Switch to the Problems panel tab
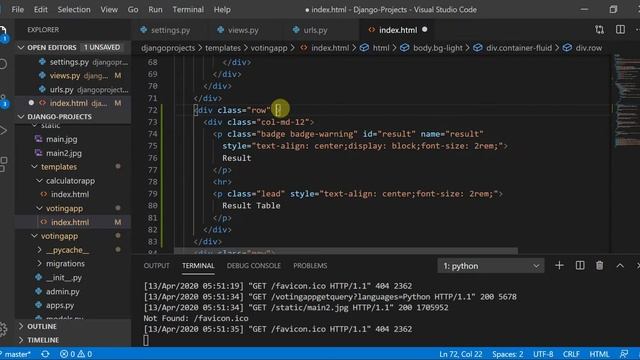 click(310, 266)
